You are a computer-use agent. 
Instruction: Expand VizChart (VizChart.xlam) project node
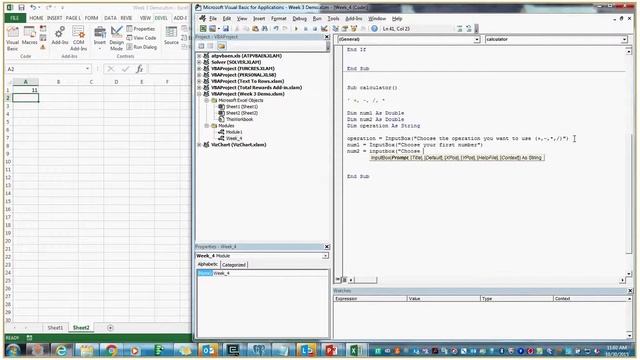pos(199,145)
